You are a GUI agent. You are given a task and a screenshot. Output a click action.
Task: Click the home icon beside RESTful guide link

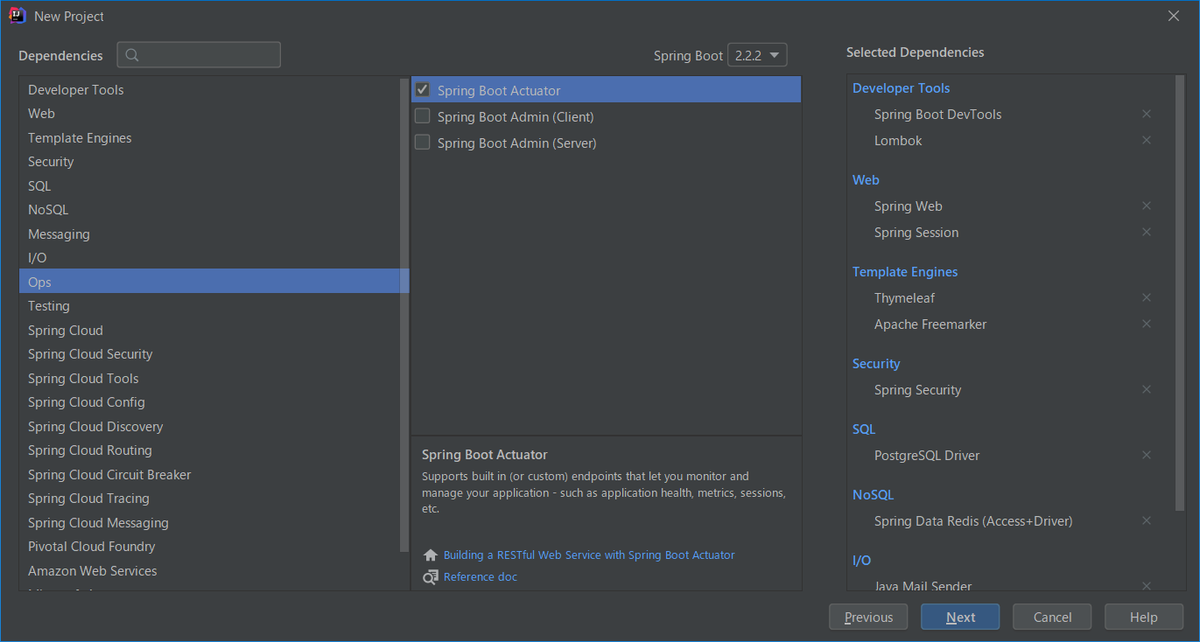pyautogui.click(x=430, y=555)
